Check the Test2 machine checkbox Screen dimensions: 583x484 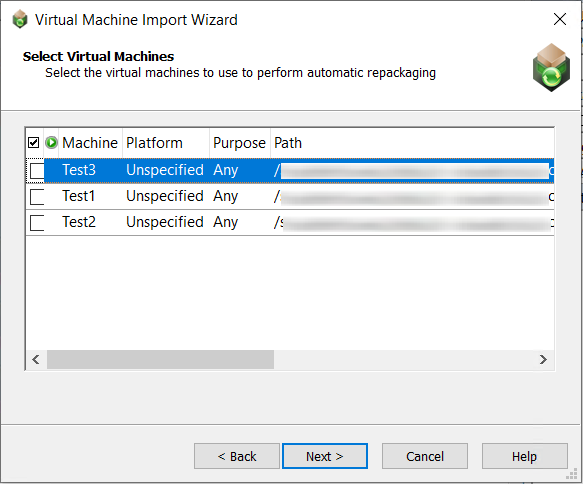point(37,223)
